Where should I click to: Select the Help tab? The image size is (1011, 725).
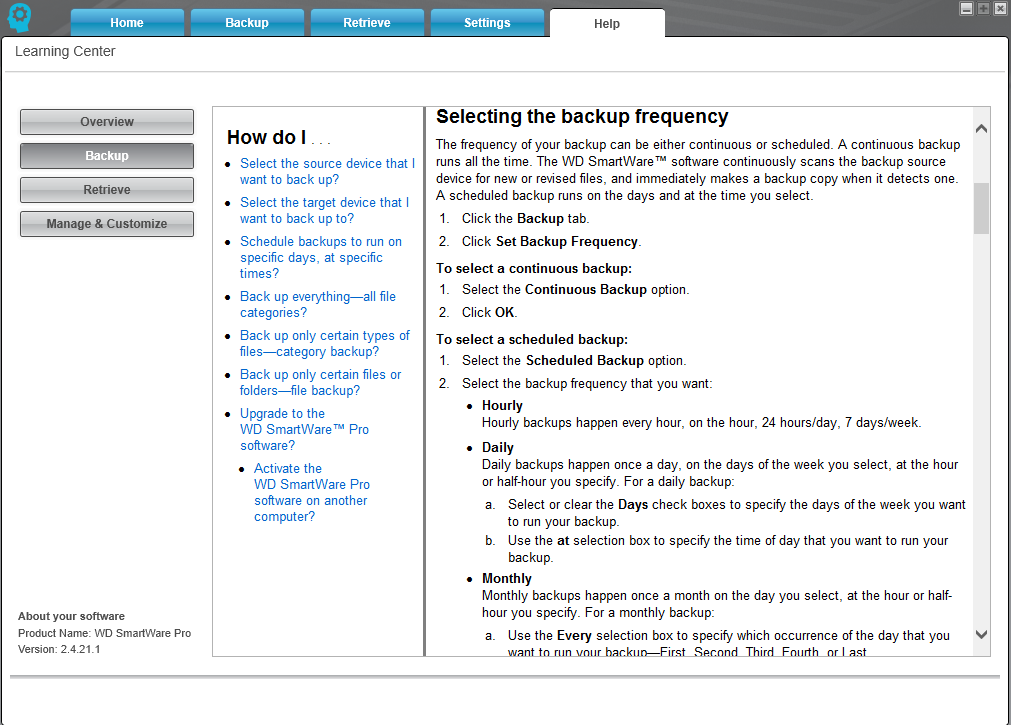pyautogui.click(x=607, y=23)
